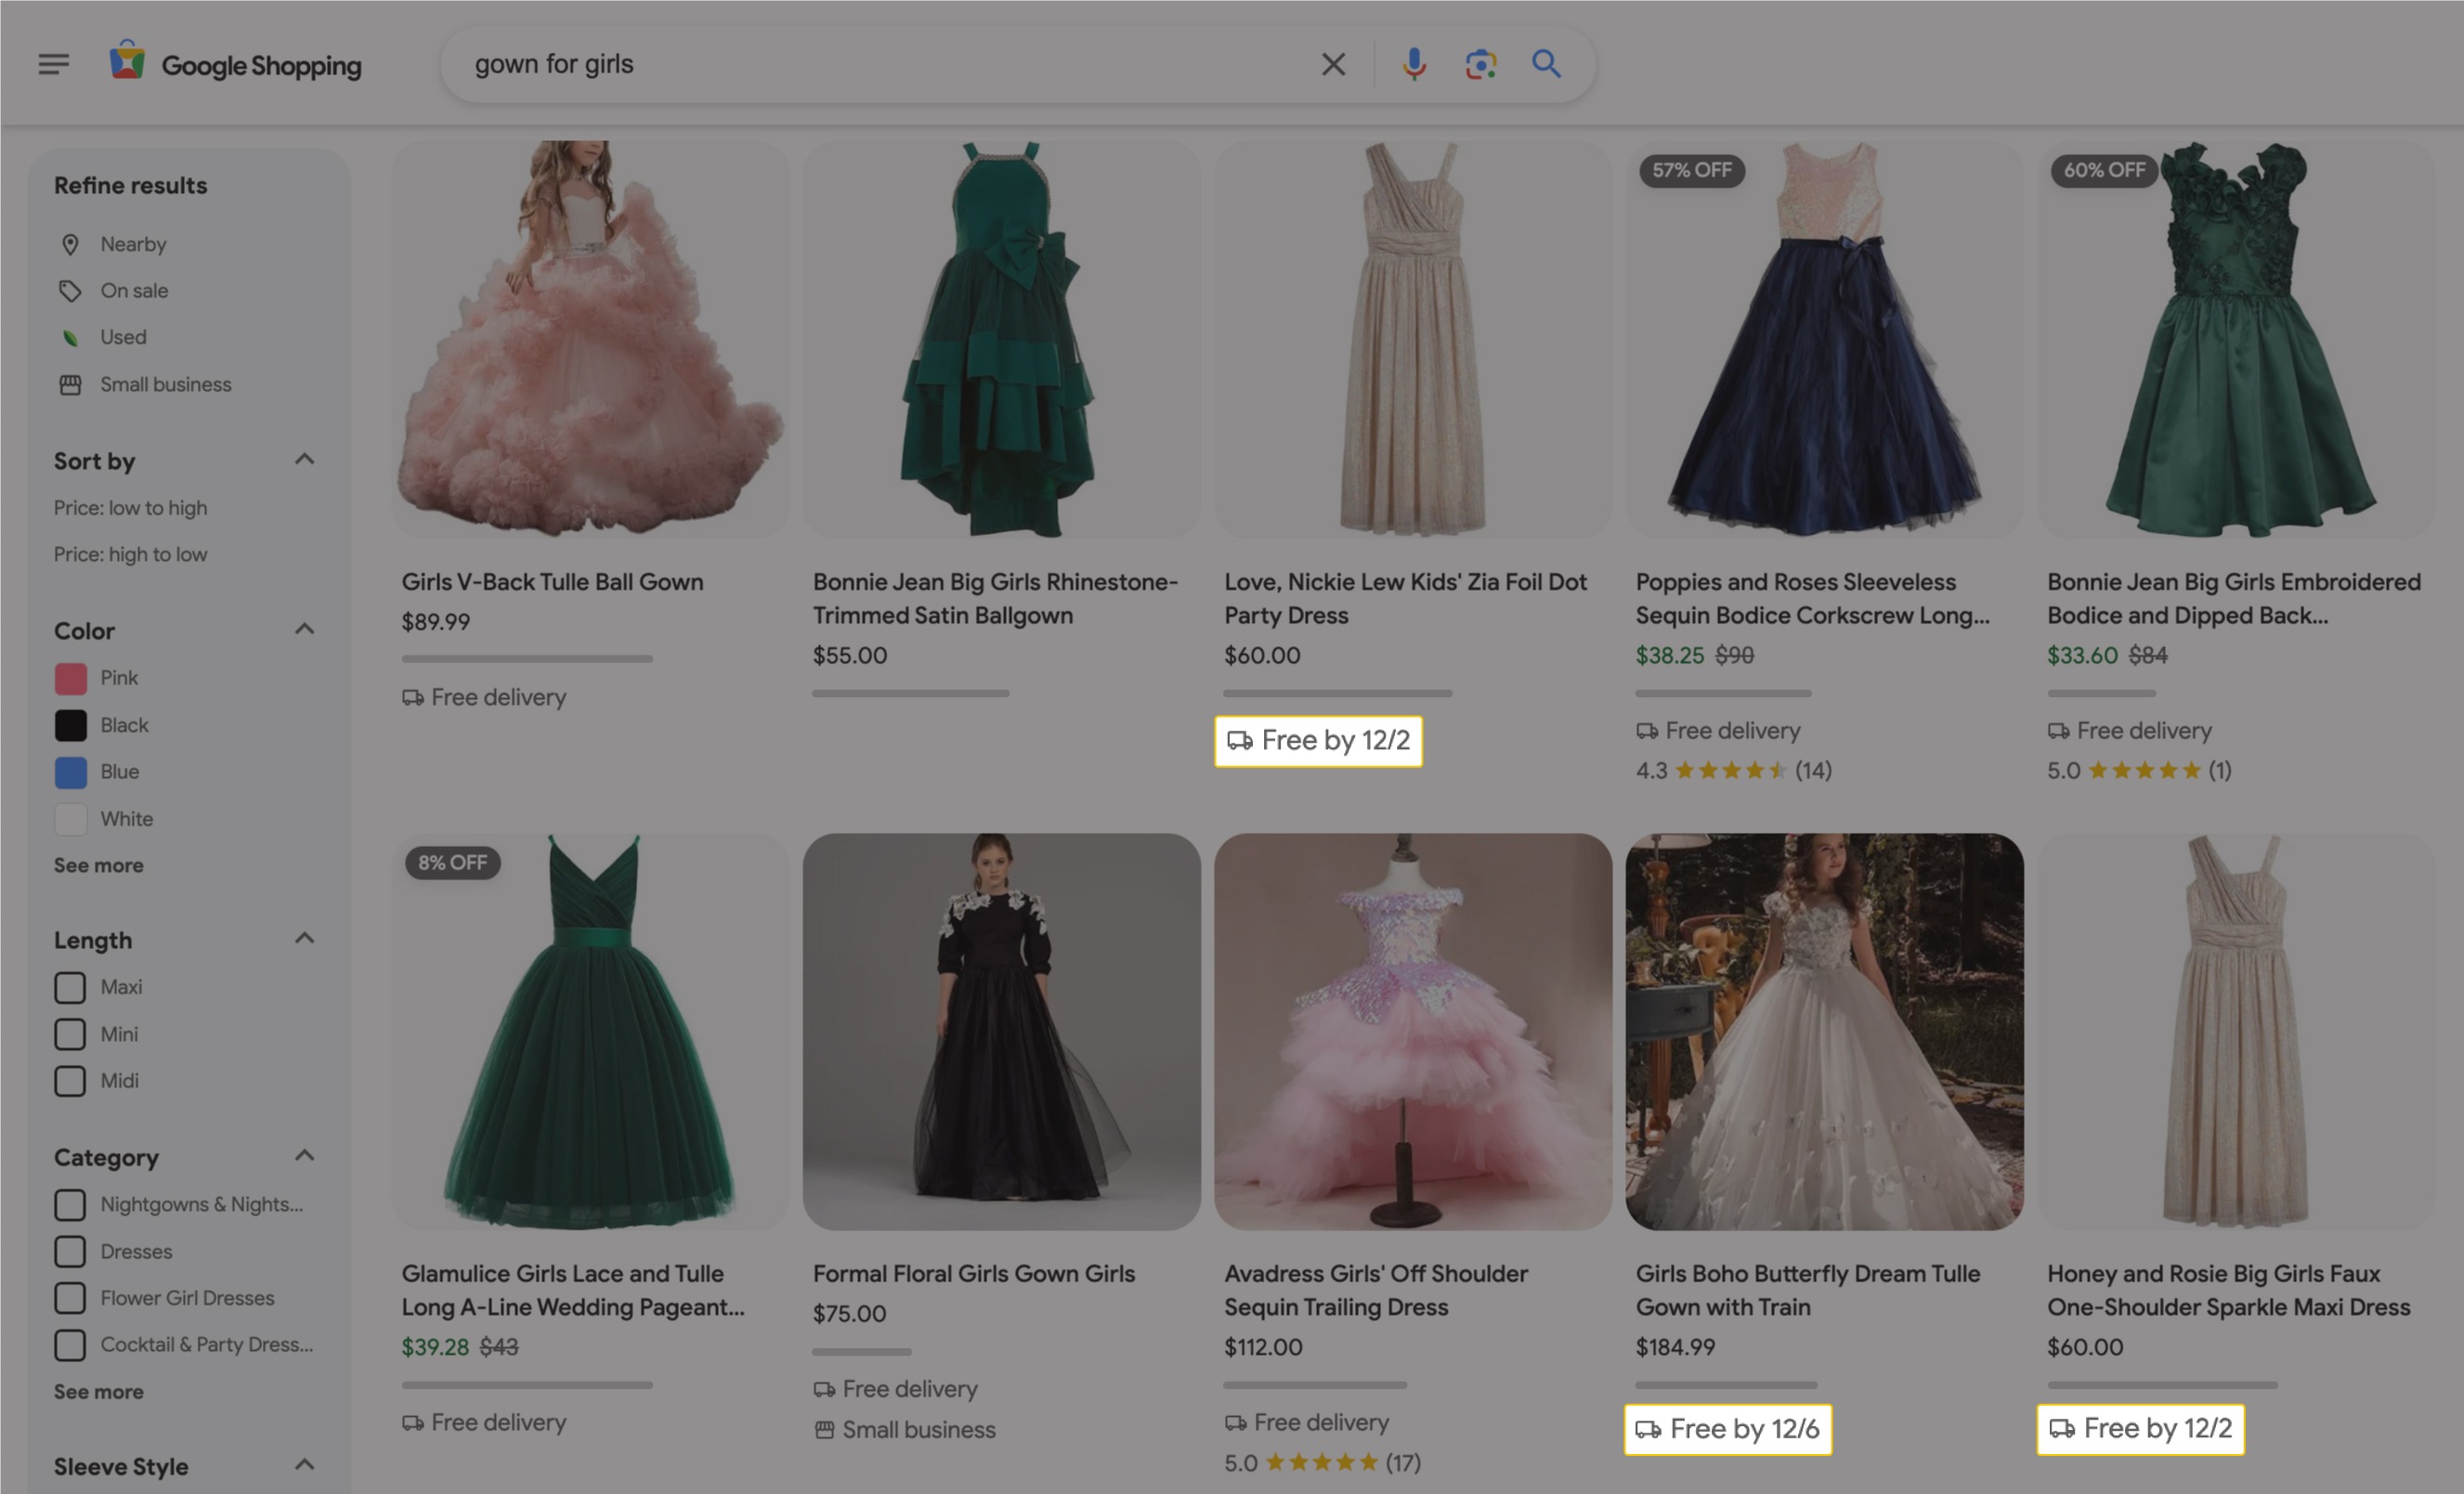Filter results by Small business

[x=165, y=385]
